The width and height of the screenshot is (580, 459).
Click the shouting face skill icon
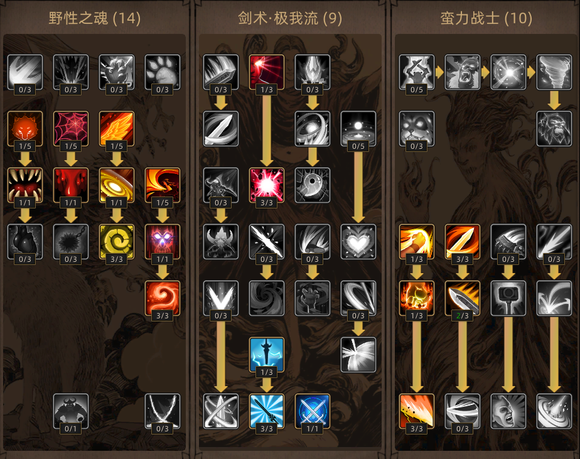point(508,411)
